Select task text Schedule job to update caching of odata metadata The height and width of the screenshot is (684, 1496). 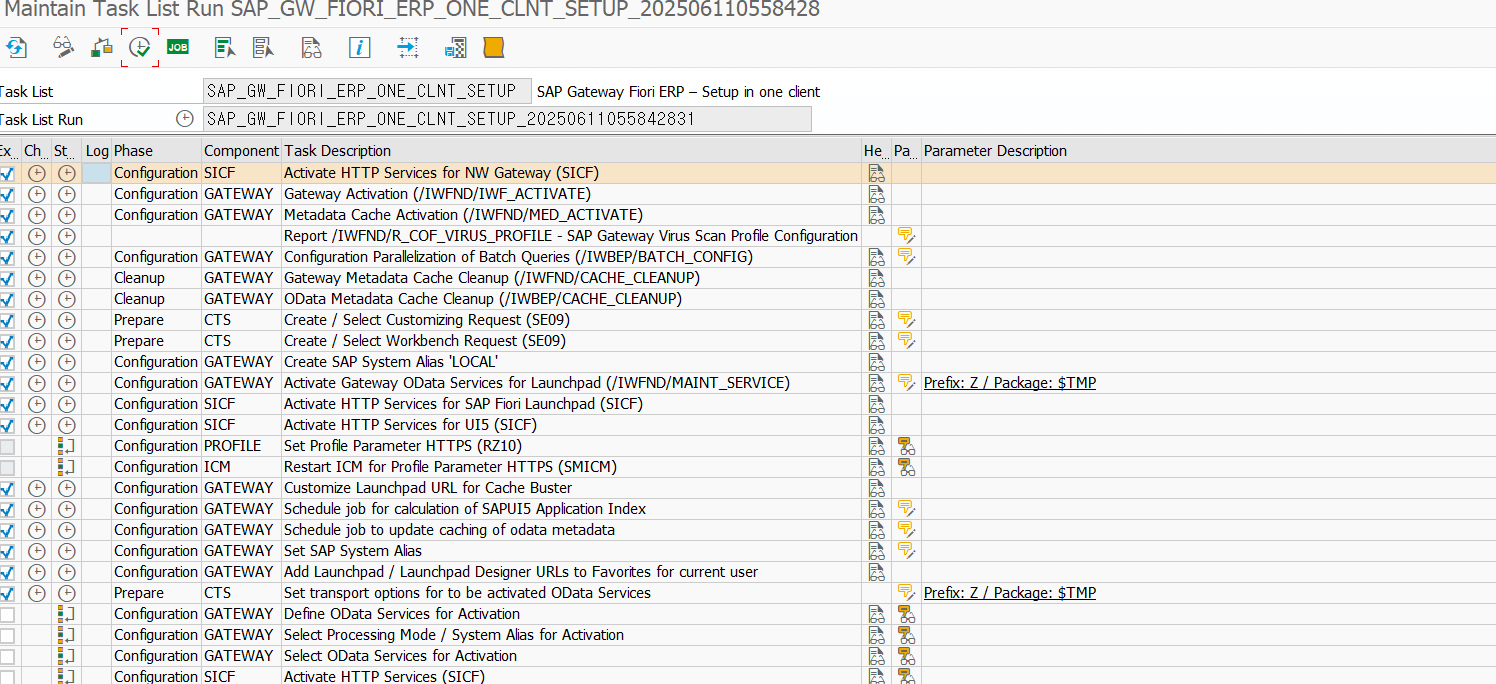click(449, 530)
